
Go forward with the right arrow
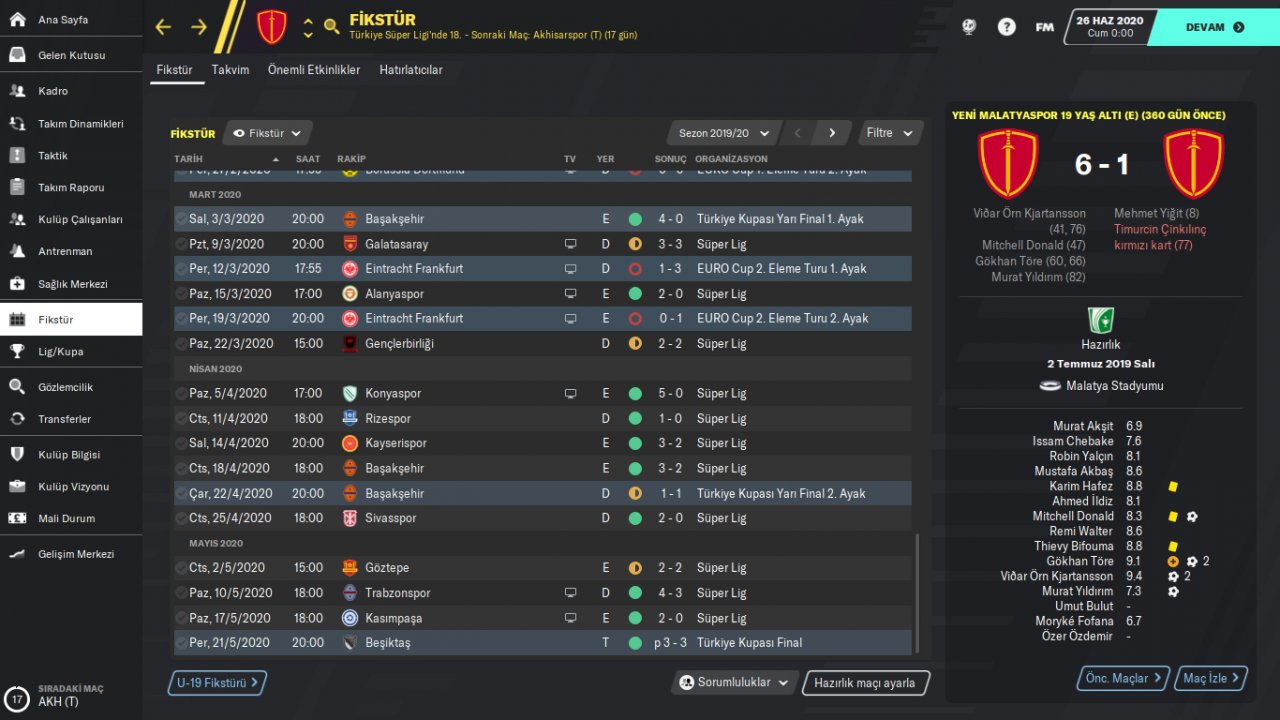(x=199, y=27)
